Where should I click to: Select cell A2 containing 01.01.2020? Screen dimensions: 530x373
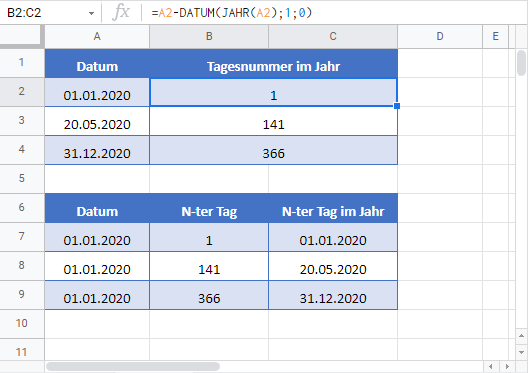point(97,93)
